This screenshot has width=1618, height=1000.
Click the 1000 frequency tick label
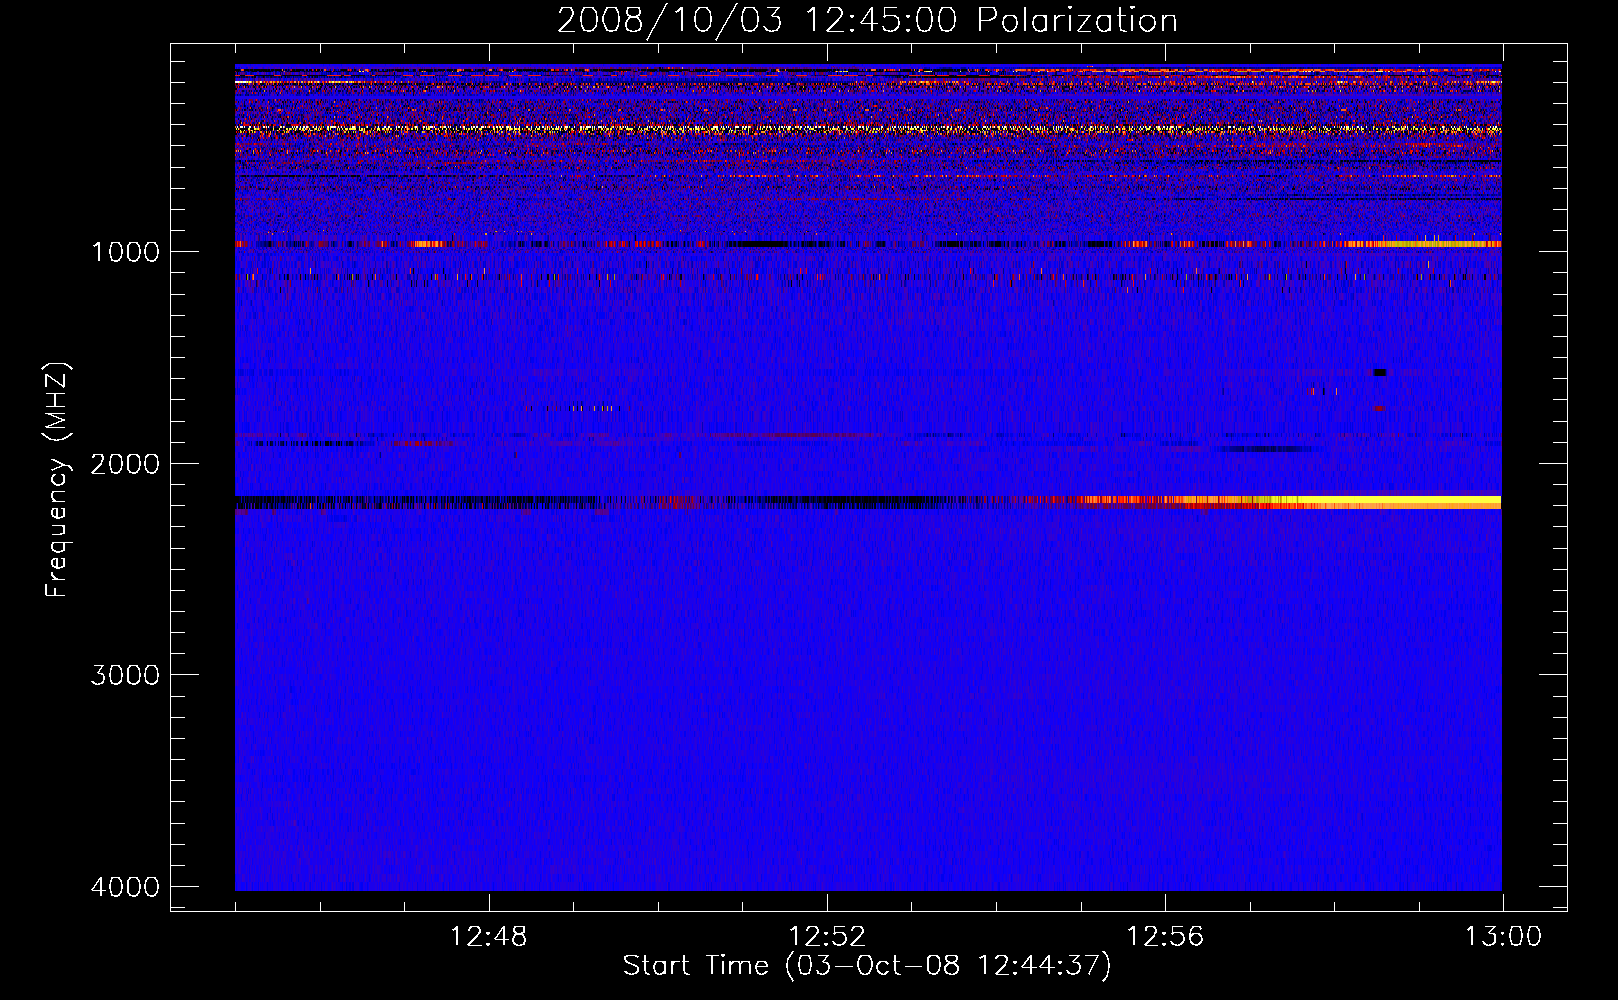tap(125, 252)
